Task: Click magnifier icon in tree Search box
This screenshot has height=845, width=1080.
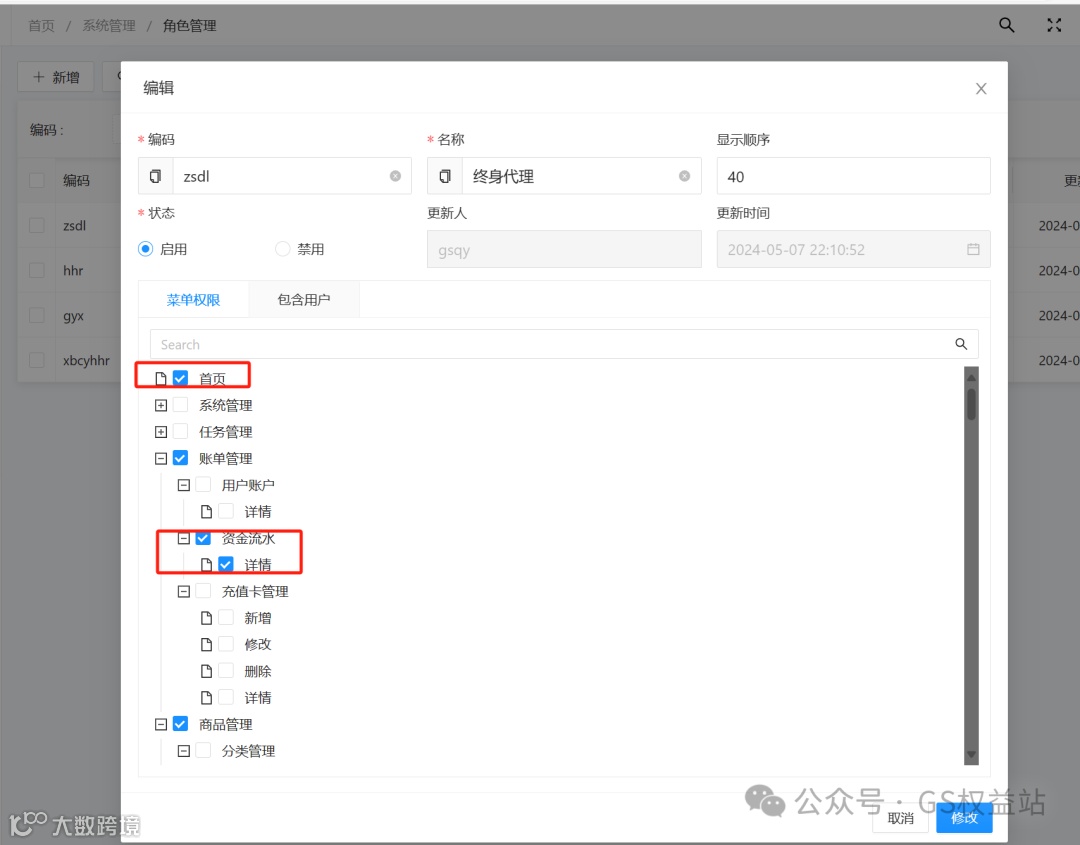Action: coord(961,344)
